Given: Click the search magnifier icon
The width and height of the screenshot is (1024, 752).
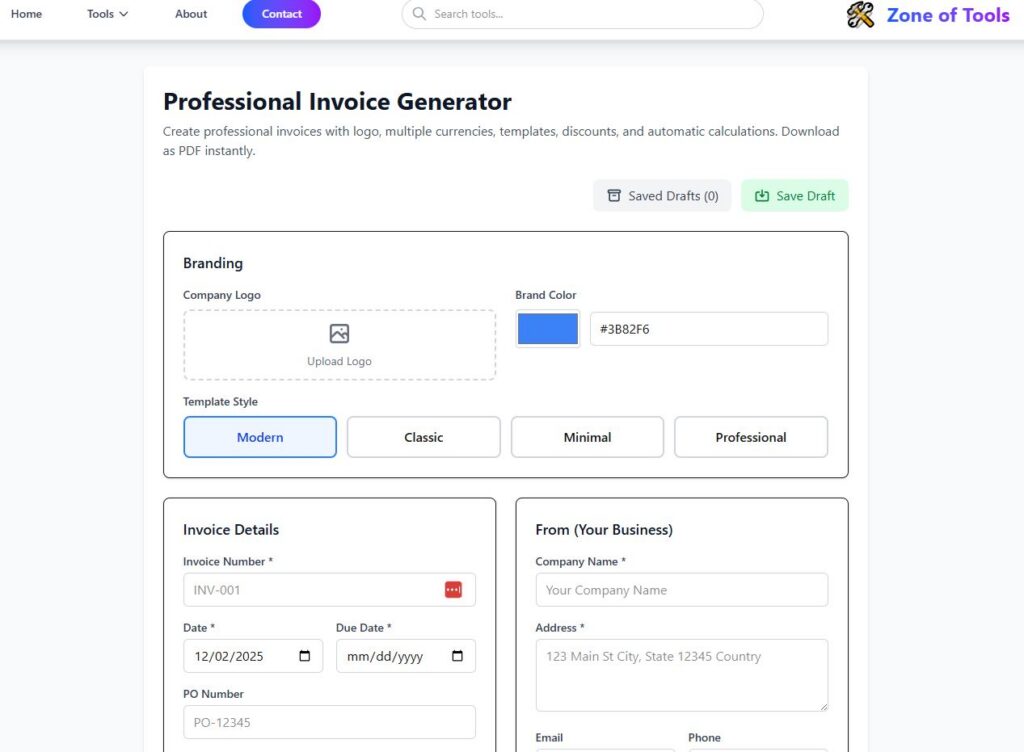Looking at the screenshot, I should pyautogui.click(x=419, y=14).
